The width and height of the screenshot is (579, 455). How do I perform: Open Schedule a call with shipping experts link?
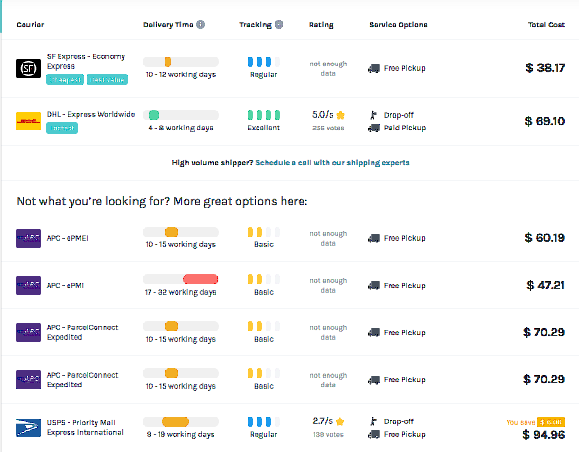(x=332, y=162)
